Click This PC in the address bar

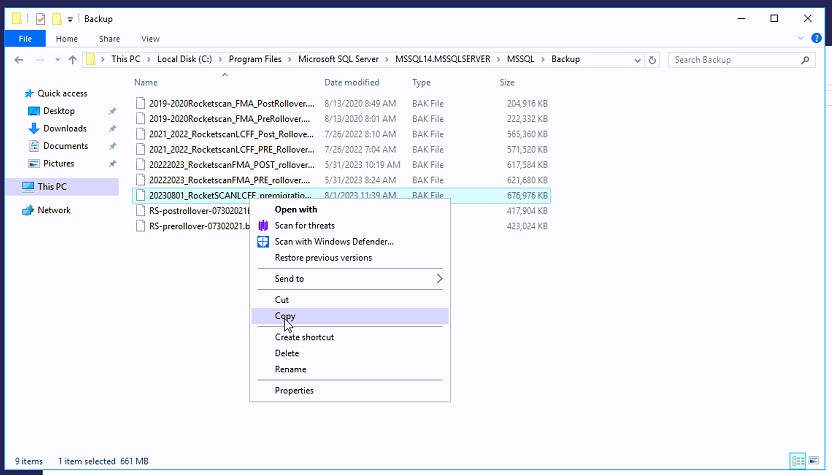[x=126, y=59]
